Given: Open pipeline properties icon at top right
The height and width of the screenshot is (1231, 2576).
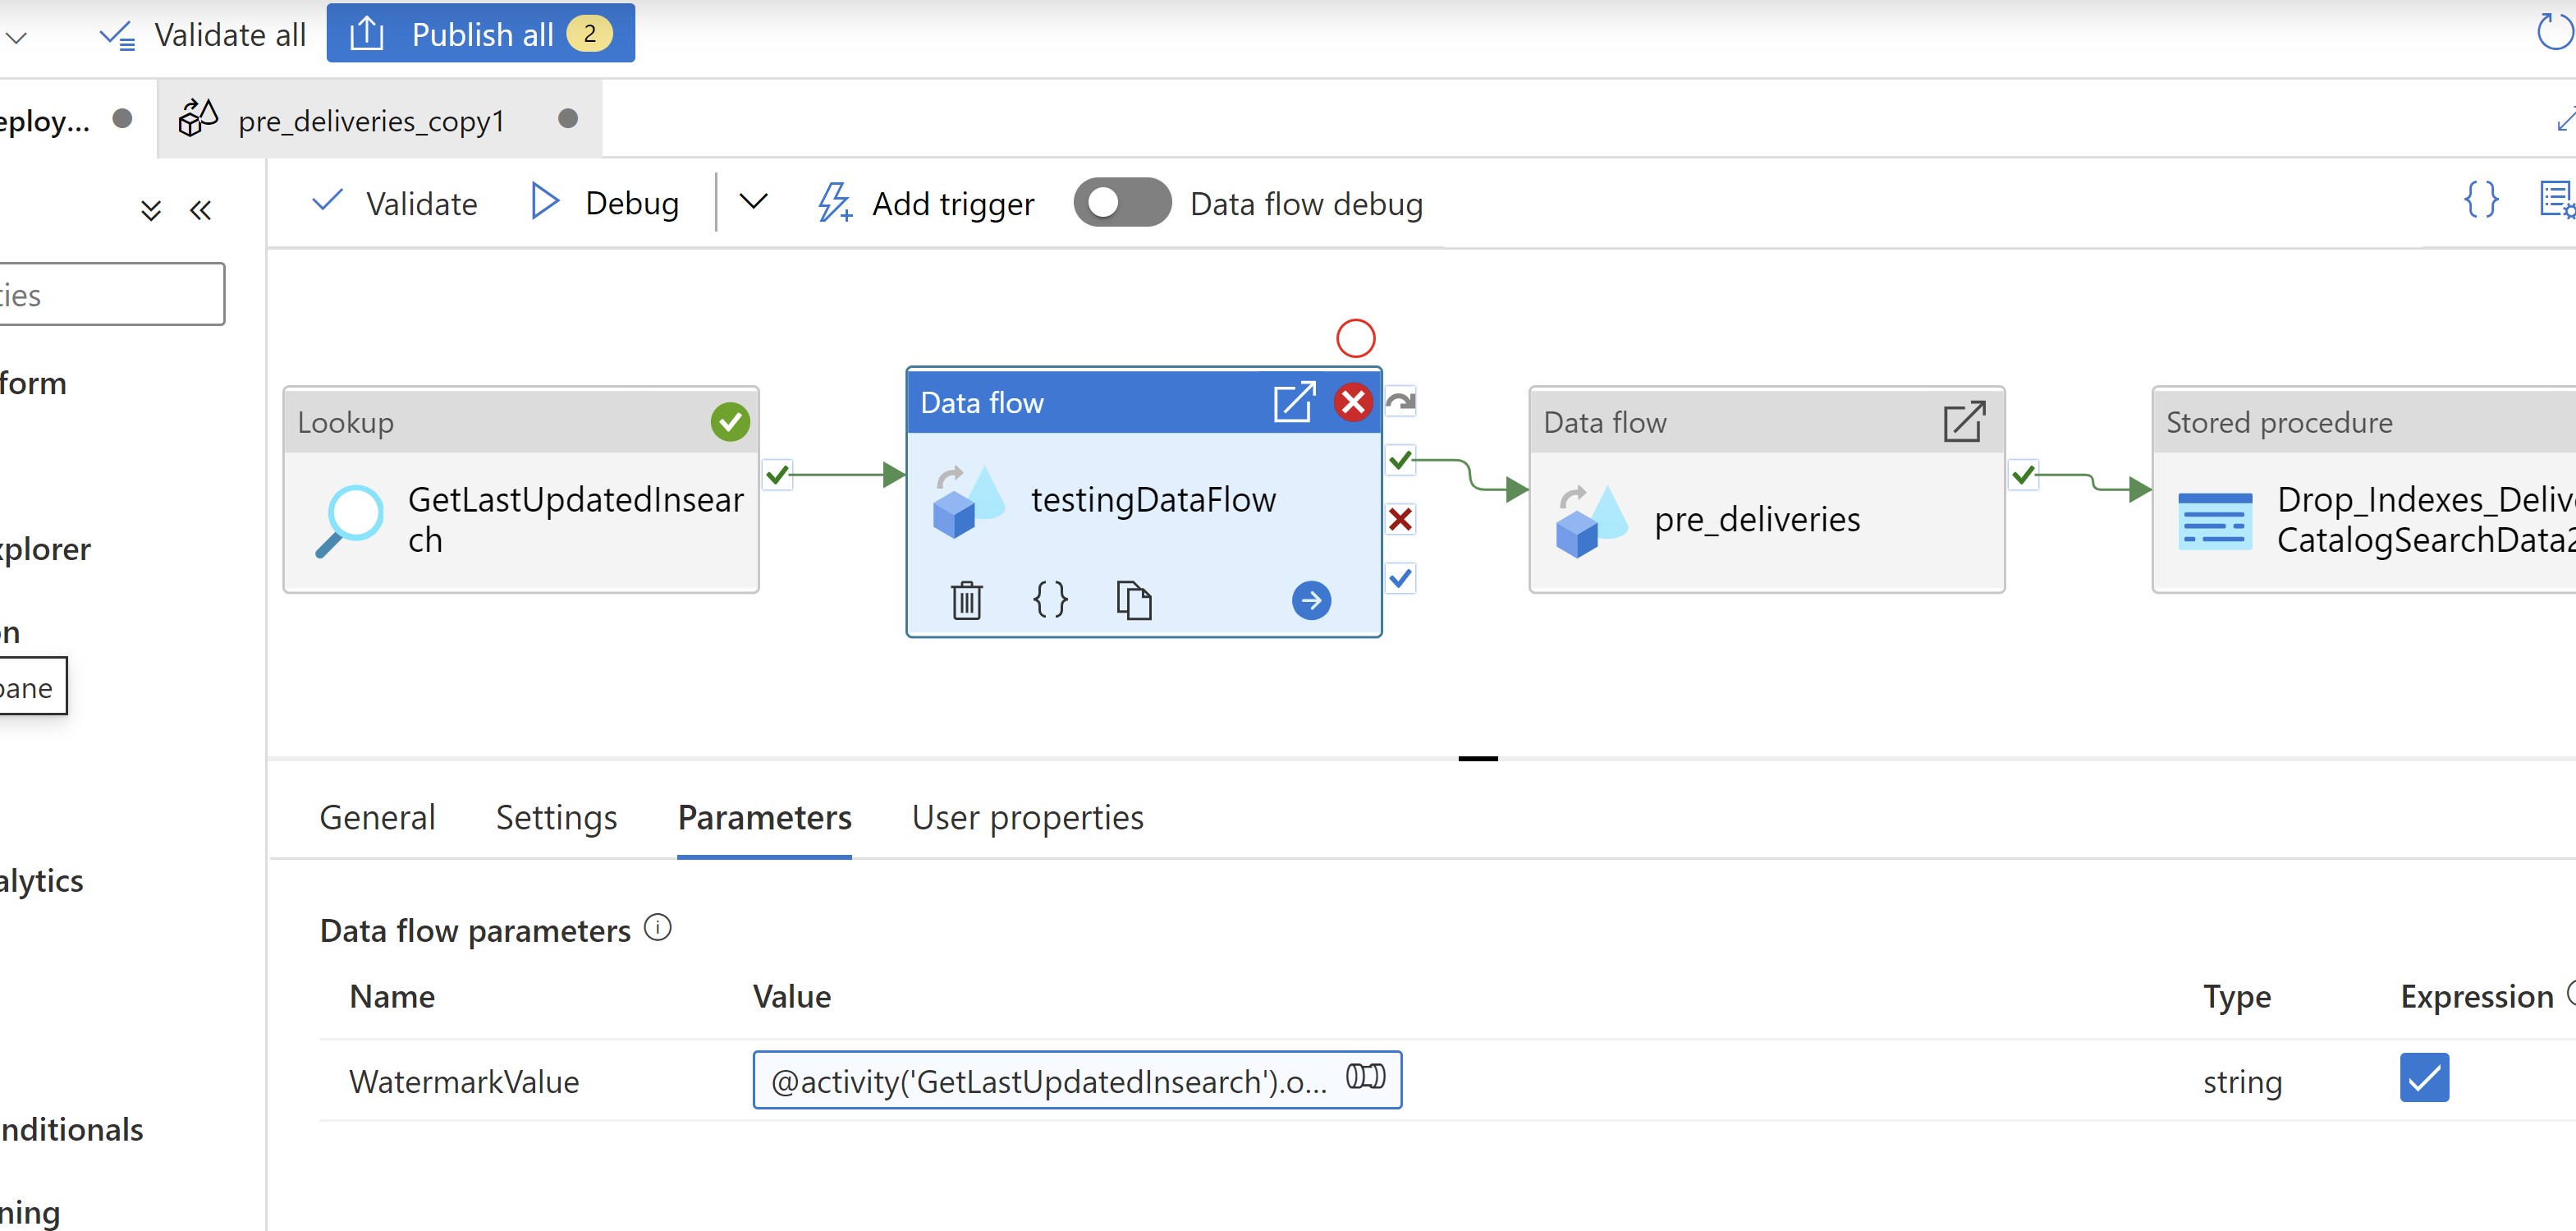Looking at the screenshot, I should coord(2557,199).
